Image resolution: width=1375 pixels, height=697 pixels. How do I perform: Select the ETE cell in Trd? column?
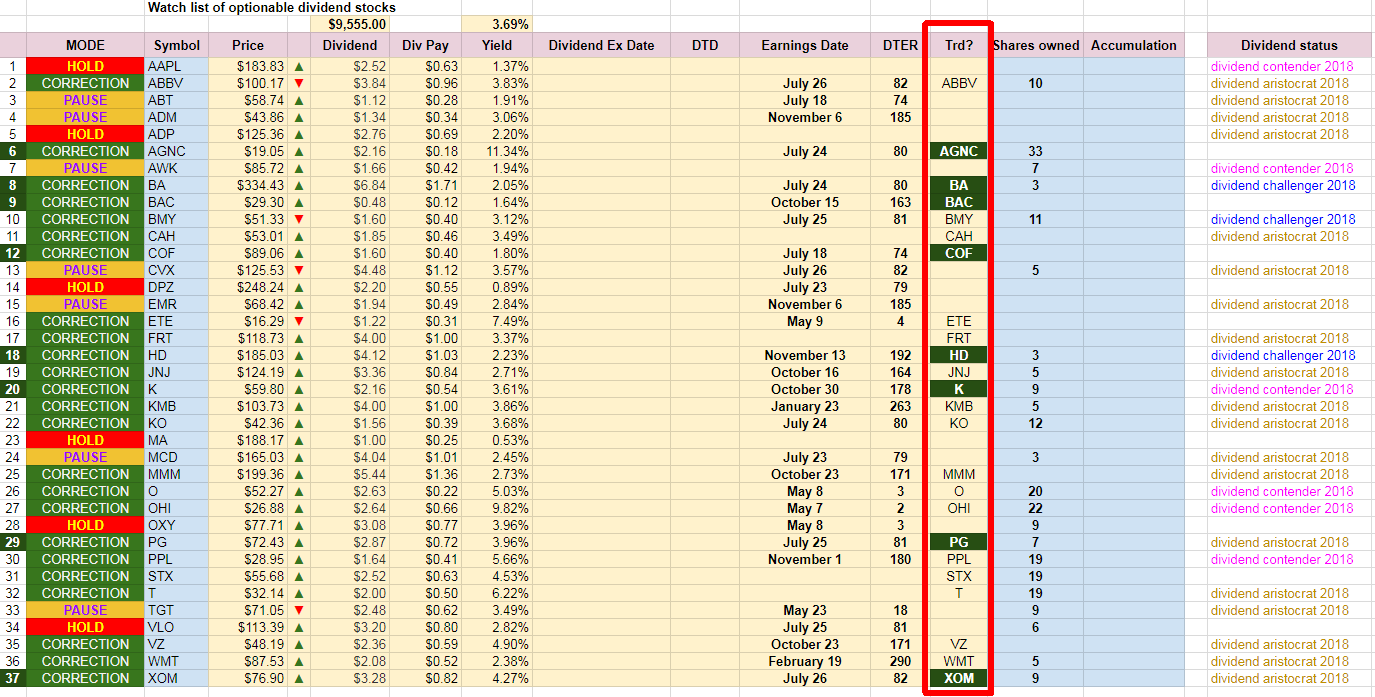958,321
